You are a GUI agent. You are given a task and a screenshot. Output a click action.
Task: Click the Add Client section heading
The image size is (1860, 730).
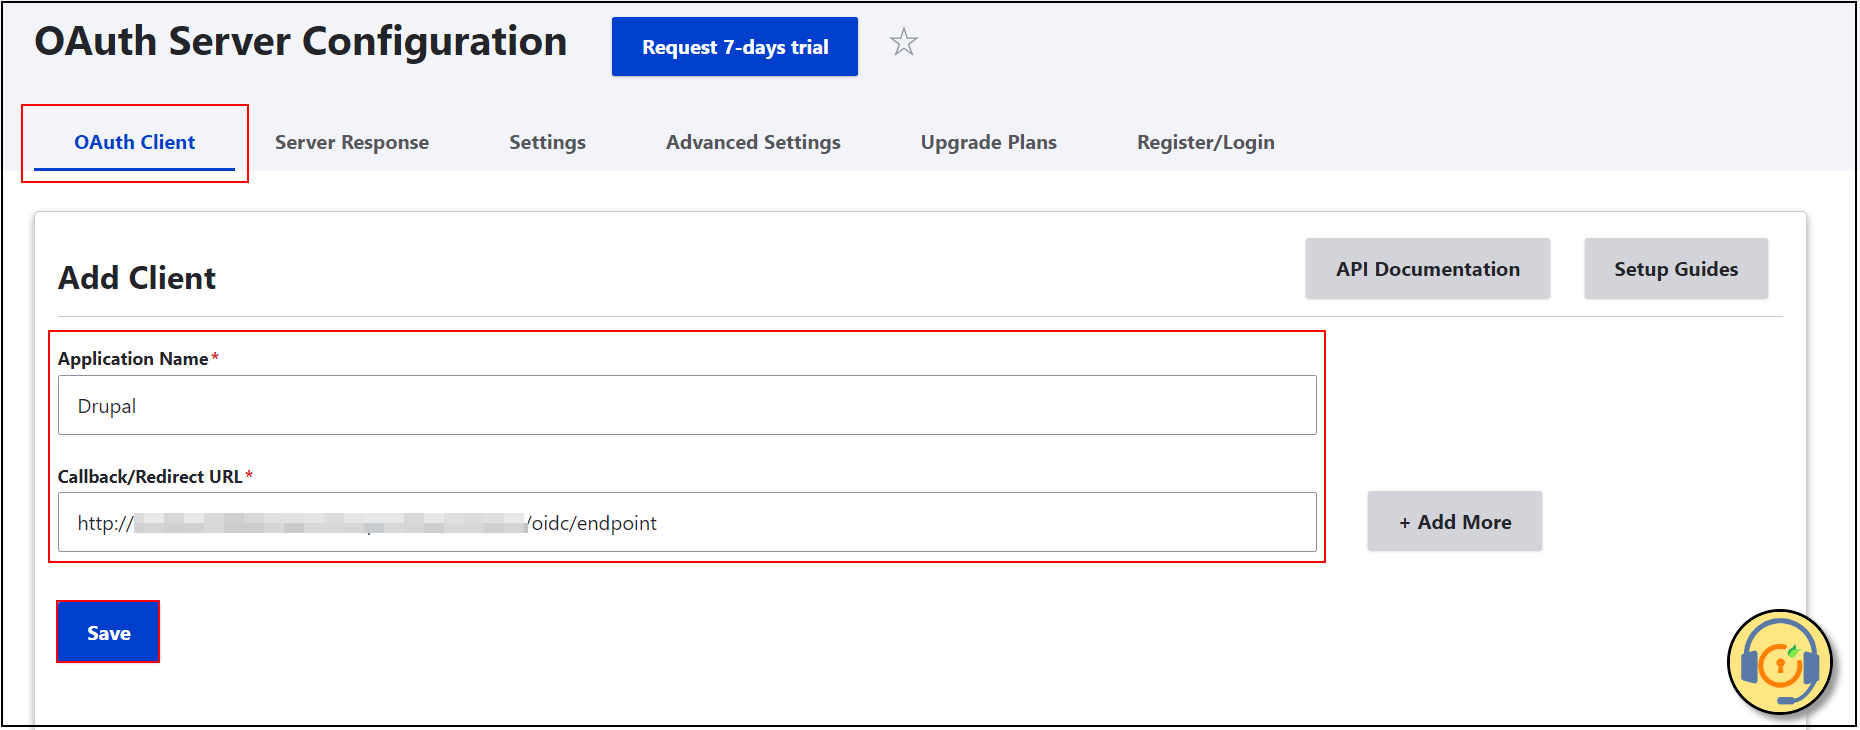[137, 278]
